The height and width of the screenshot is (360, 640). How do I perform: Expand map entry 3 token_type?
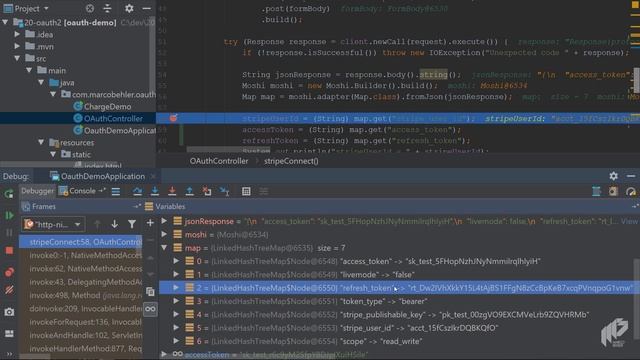pyautogui.click(x=176, y=301)
